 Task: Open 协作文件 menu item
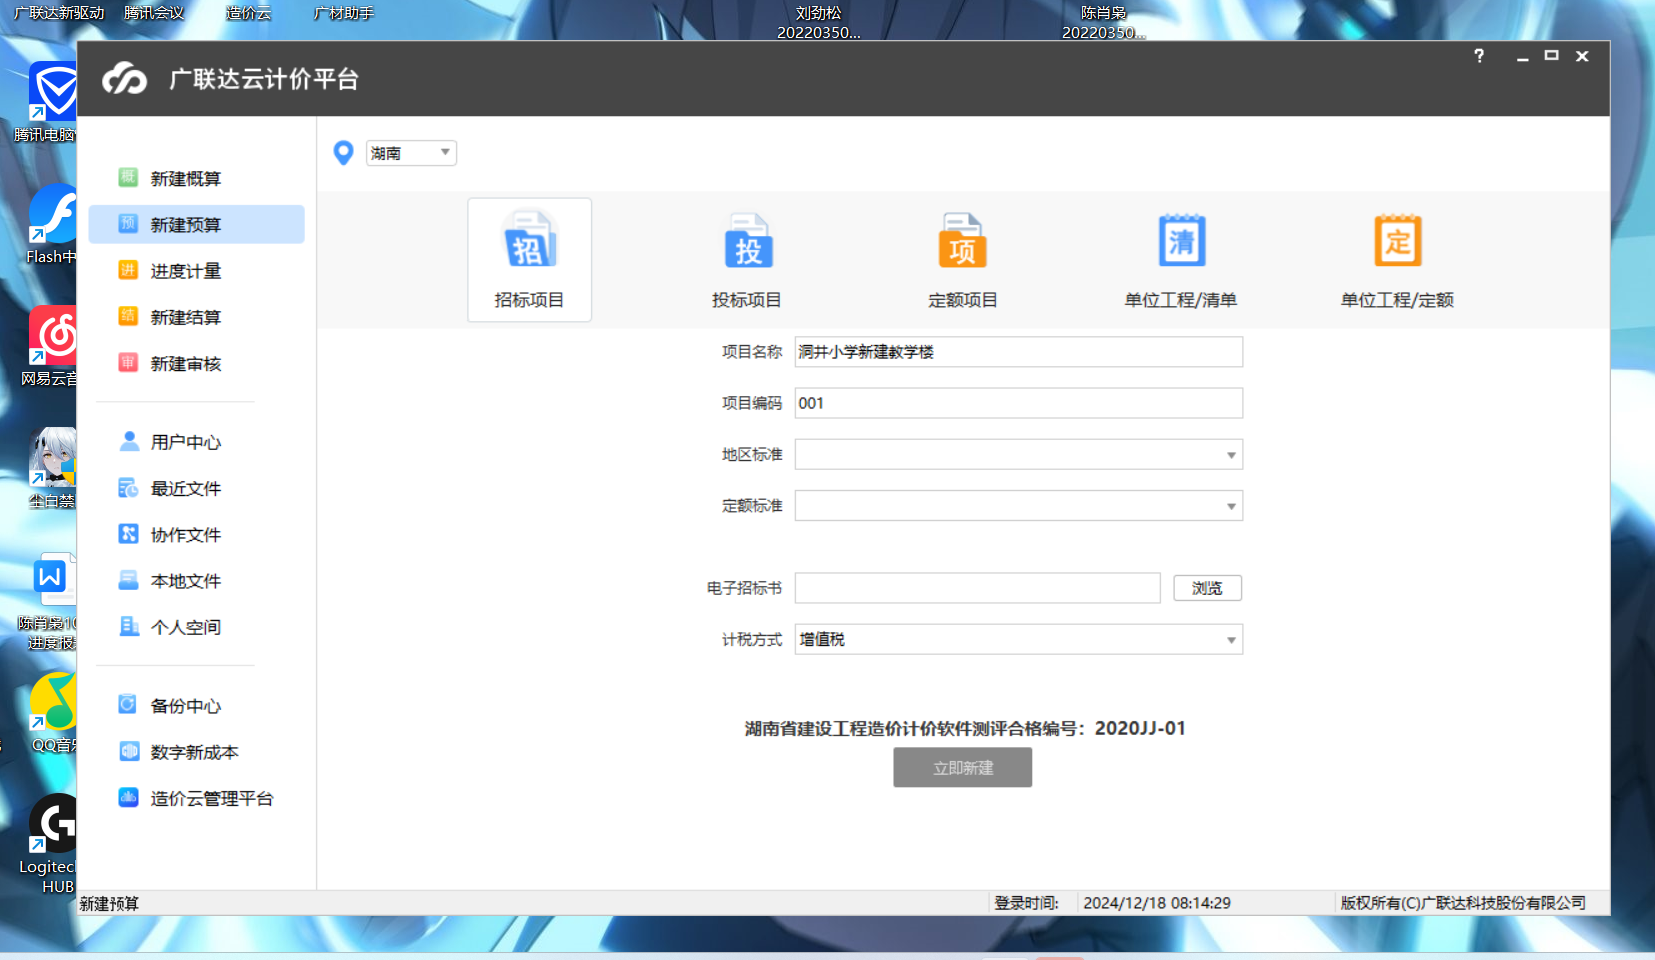(196, 535)
